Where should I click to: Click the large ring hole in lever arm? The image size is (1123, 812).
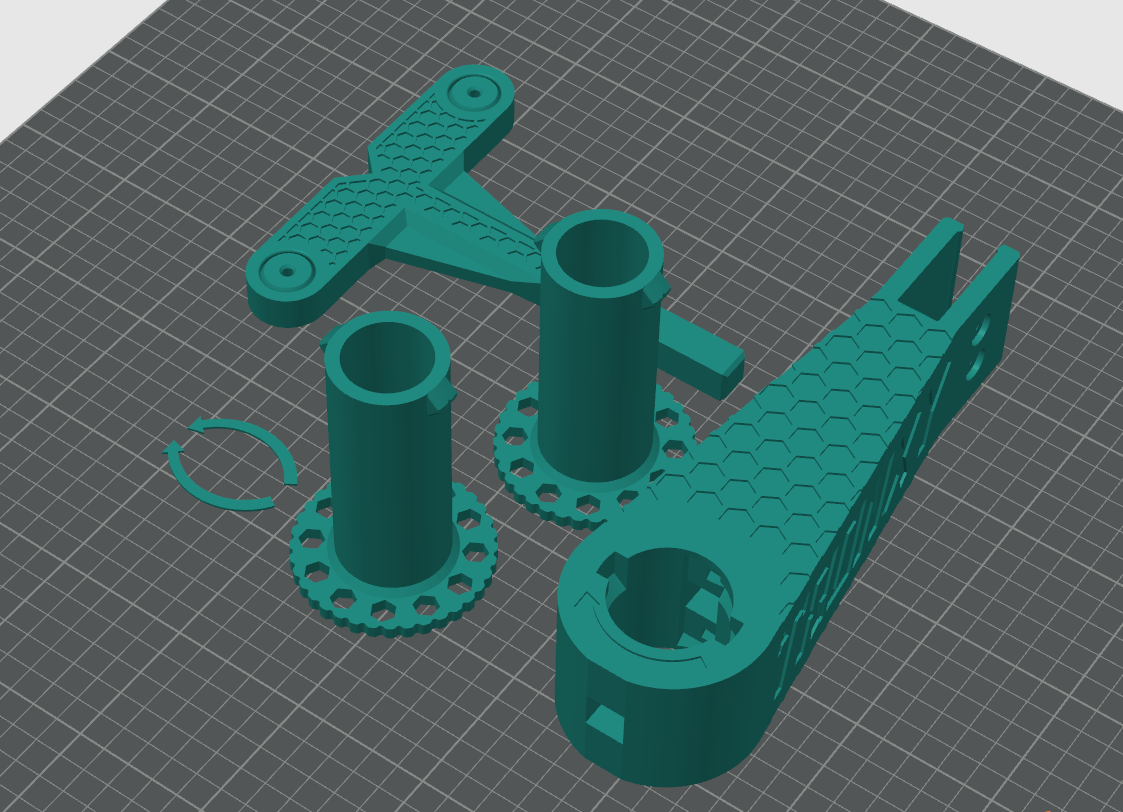click(x=665, y=600)
